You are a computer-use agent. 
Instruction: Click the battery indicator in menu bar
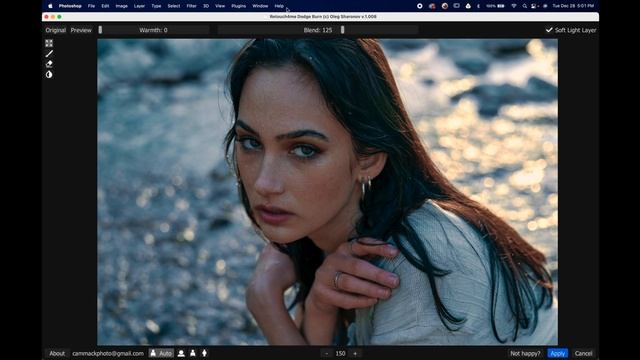(x=496, y=6)
